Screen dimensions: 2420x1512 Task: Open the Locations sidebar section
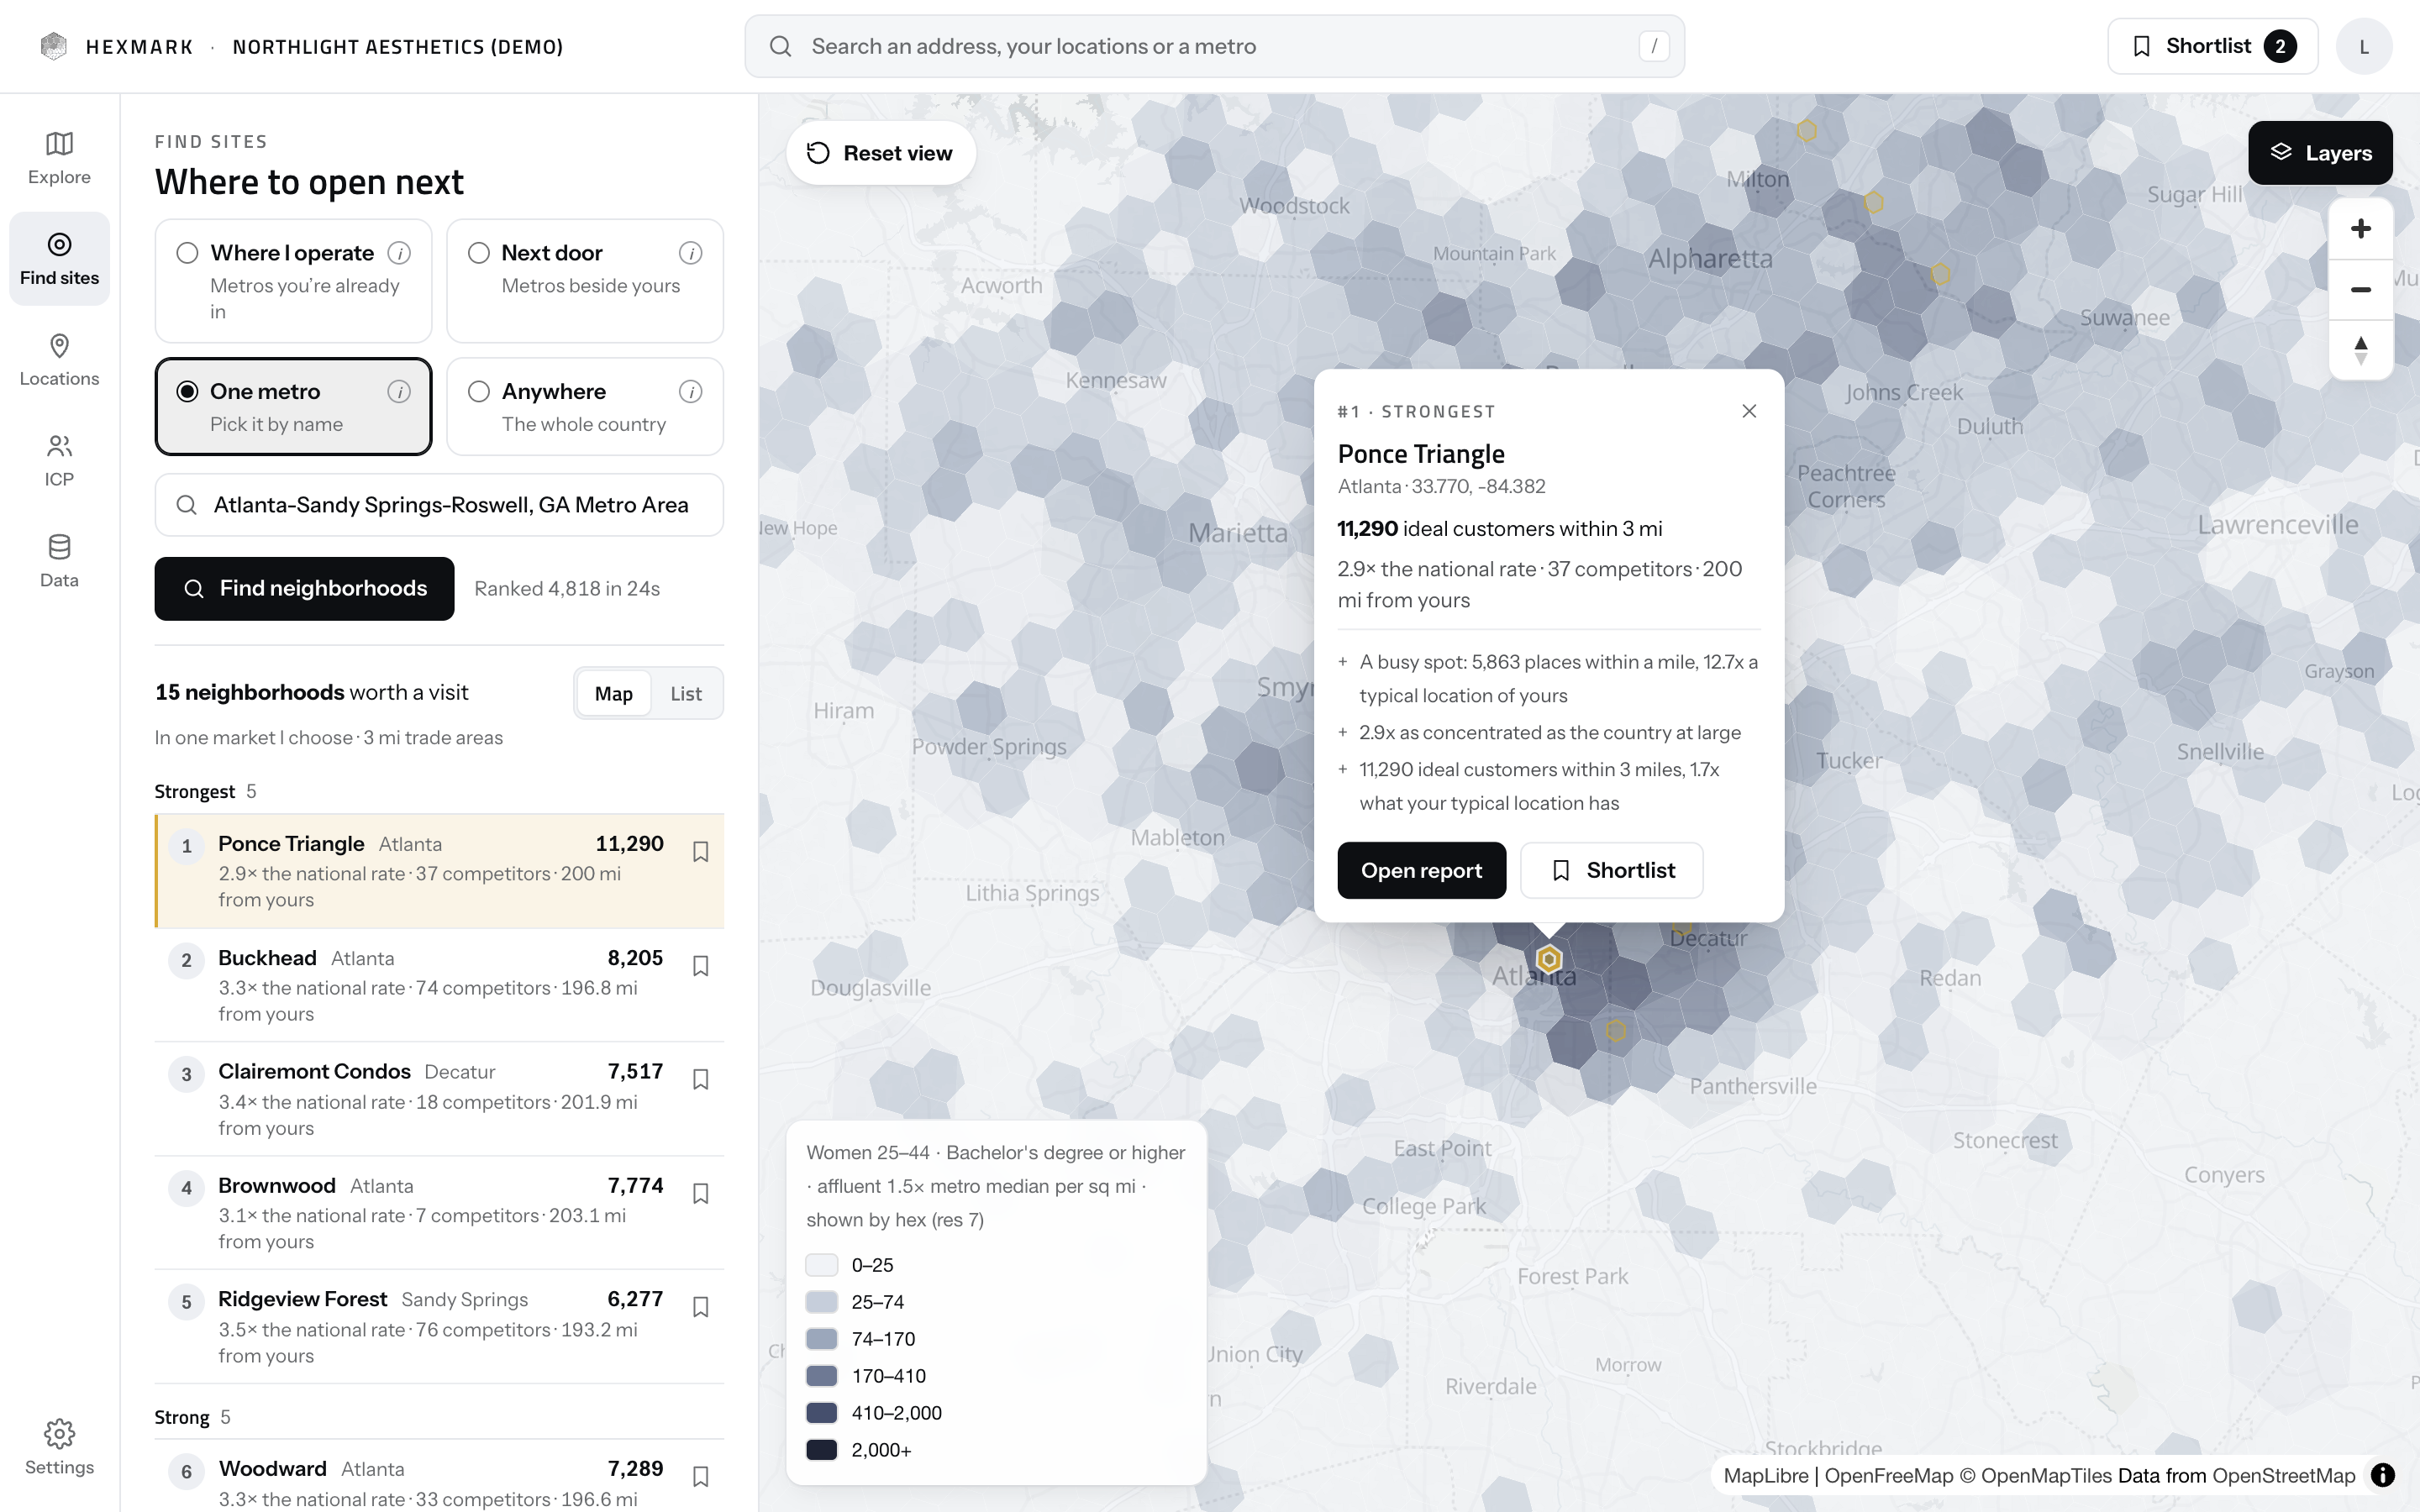59,360
